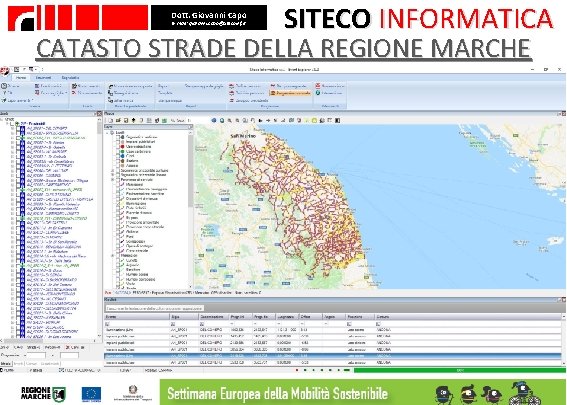Click the first progressive input field at bottom left

point(36,355)
